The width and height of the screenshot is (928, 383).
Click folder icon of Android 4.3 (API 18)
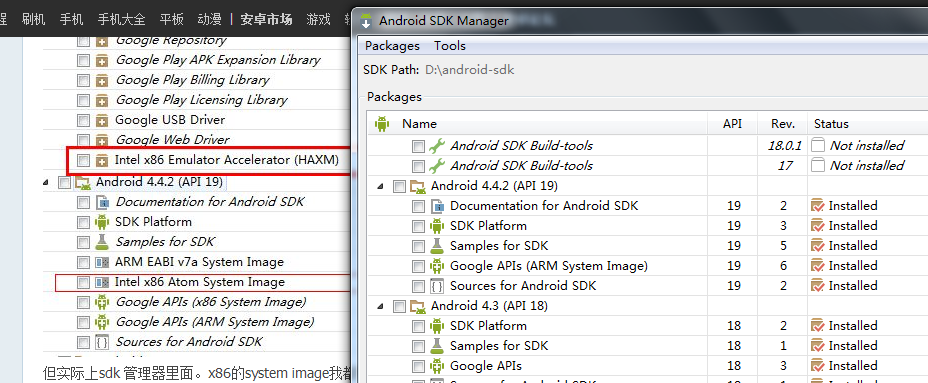pos(418,306)
